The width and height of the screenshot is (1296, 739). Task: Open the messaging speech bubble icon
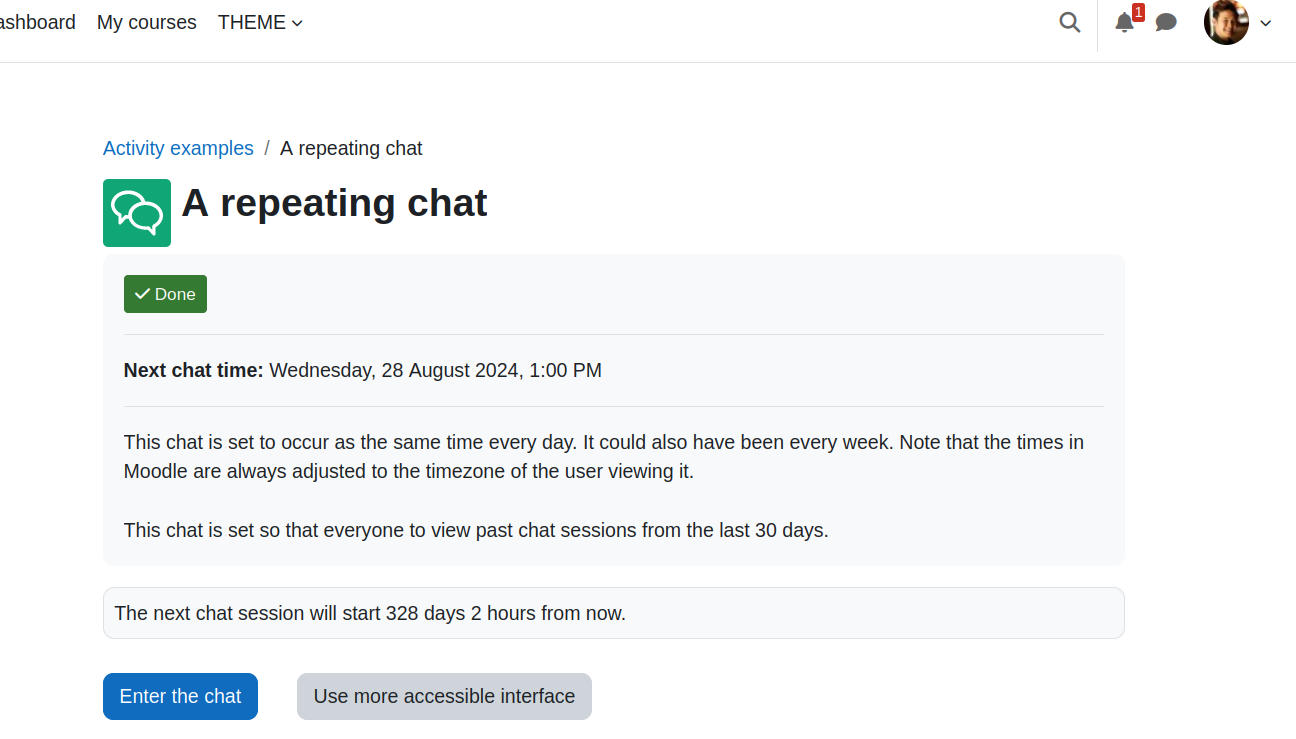pyautogui.click(x=1166, y=22)
